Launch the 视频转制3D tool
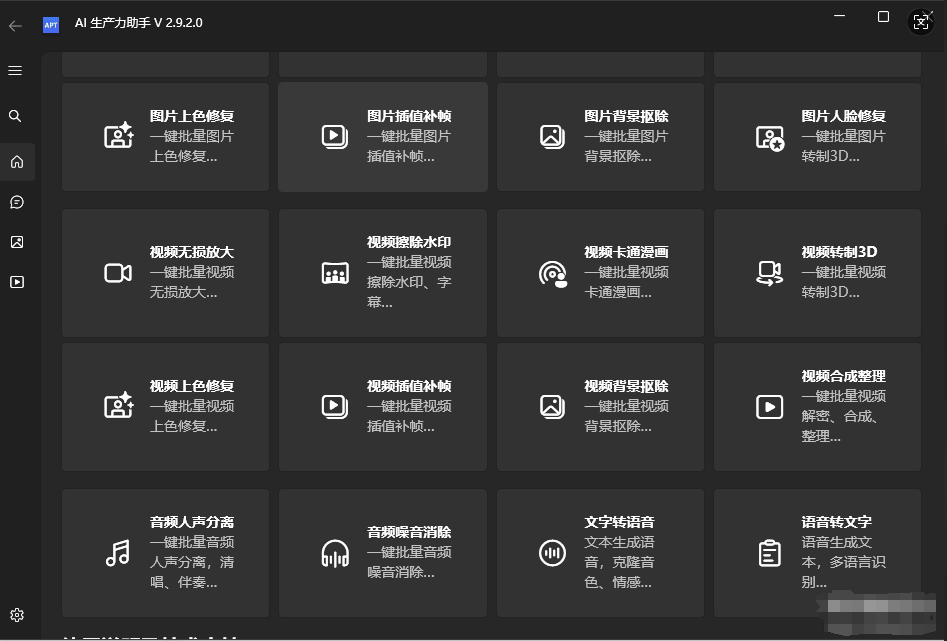Screen dimensions: 947x641 pos(817,272)
